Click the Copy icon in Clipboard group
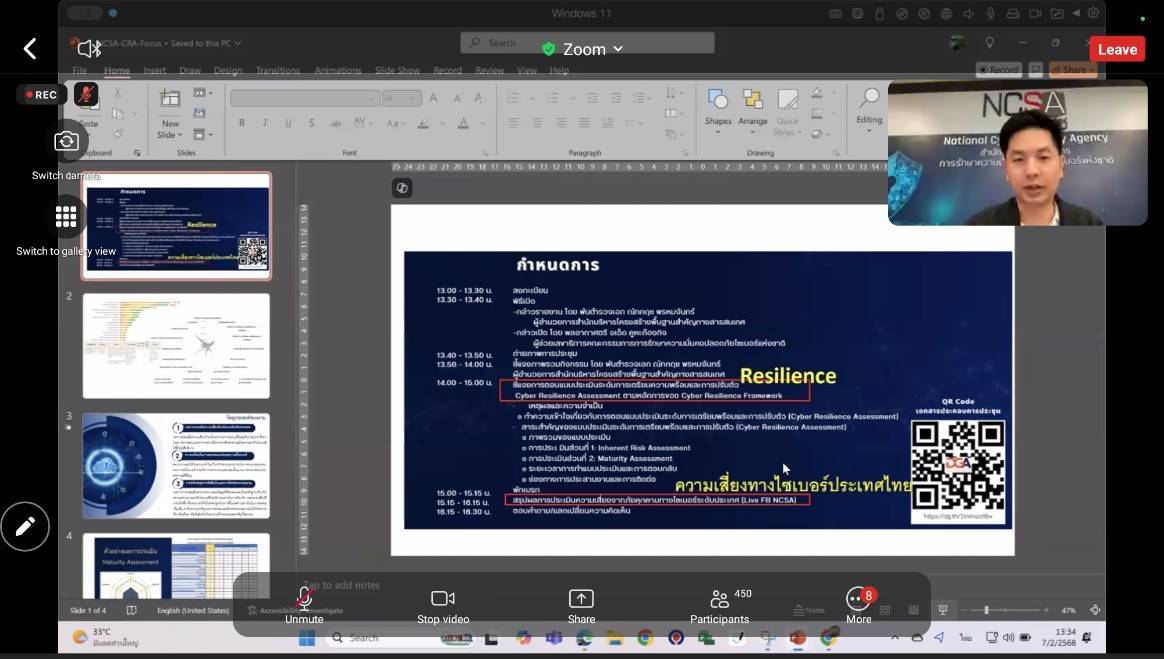This screenshot has height=659, width=1164. coord(117,114)
